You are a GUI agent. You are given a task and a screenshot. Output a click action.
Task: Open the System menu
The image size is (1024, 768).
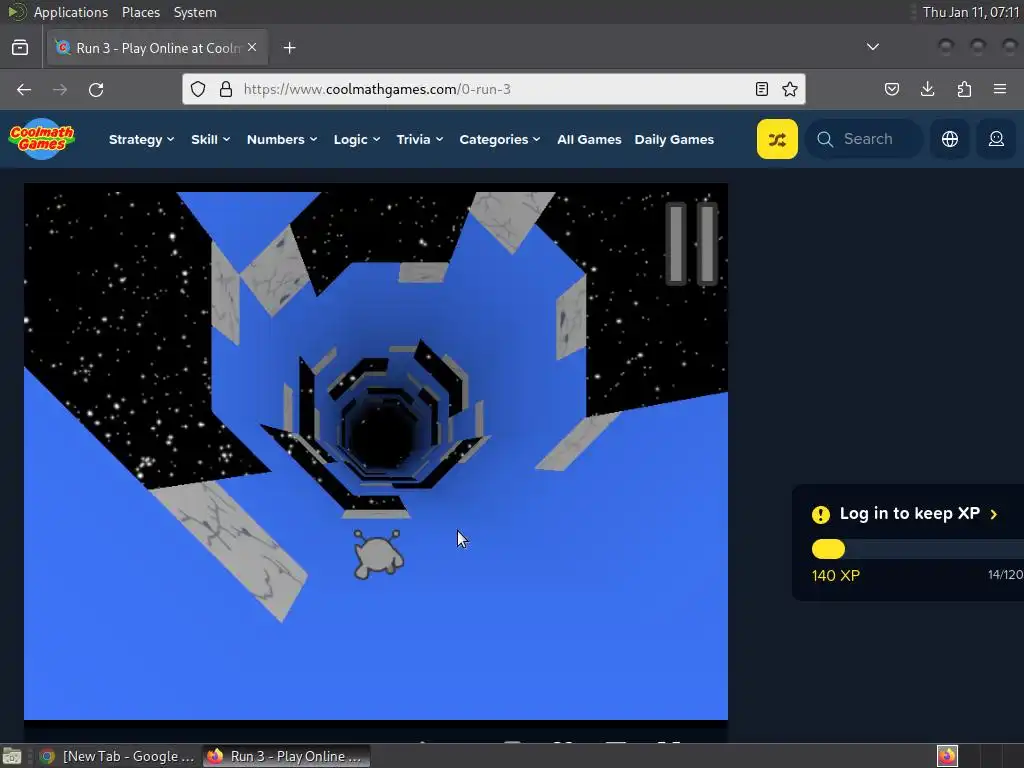(x=195, y=12)
